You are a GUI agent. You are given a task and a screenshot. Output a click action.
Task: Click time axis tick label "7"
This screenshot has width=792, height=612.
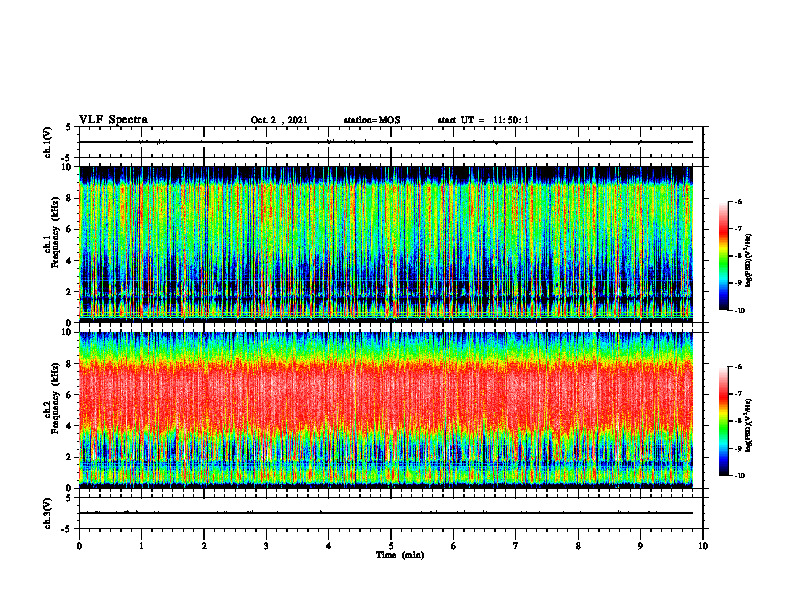(516, 546)
